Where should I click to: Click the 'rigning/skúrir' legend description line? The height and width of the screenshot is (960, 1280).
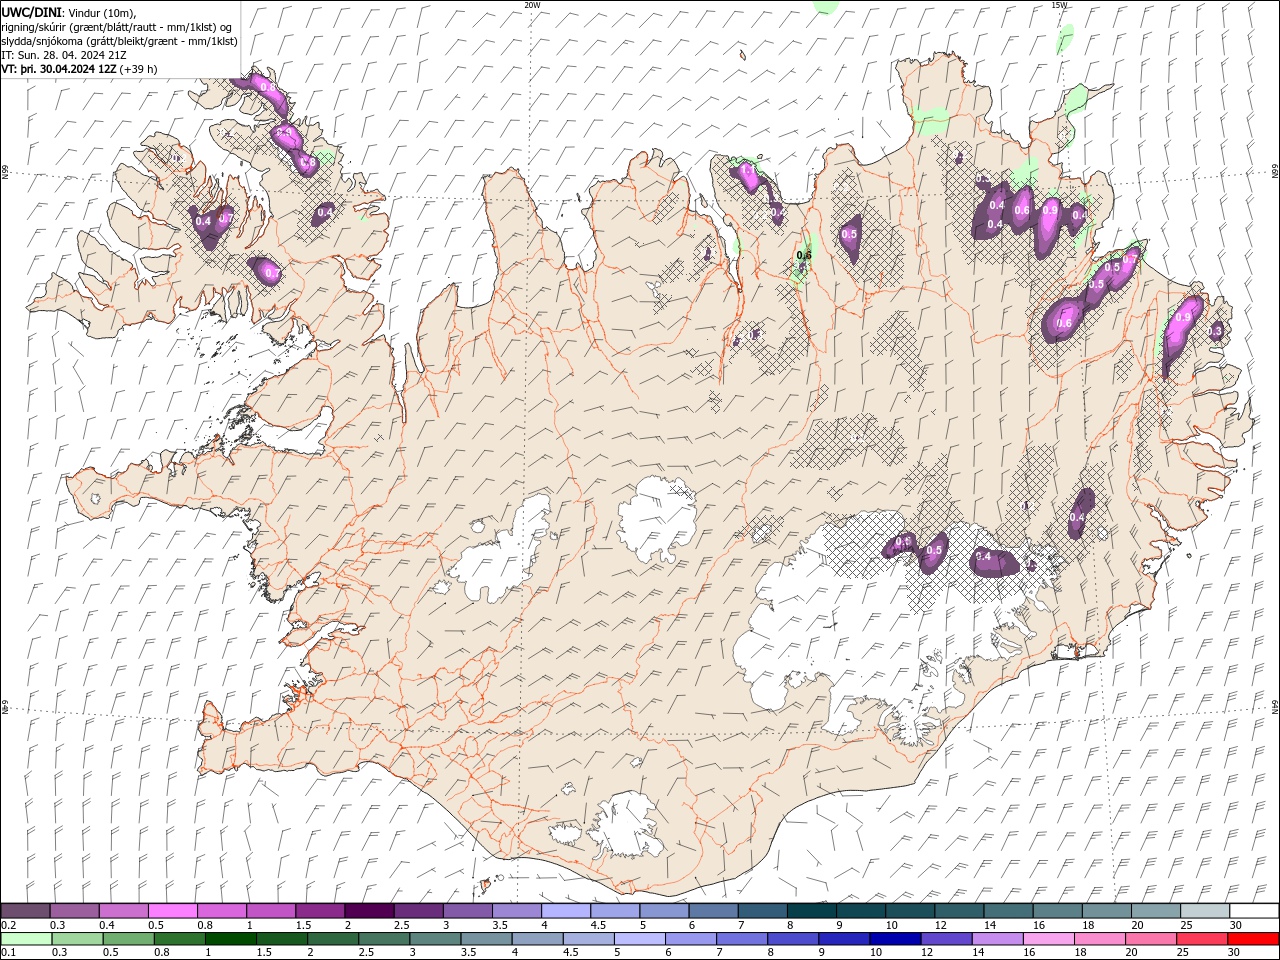(117, 27)
